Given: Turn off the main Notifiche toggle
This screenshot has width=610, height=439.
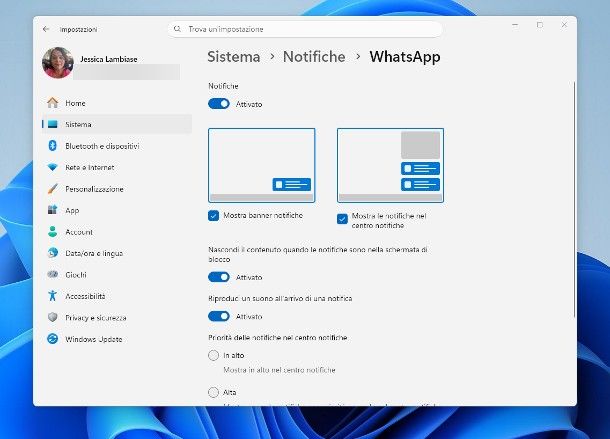Looking at the screenshot, I should tap(219, 104).
